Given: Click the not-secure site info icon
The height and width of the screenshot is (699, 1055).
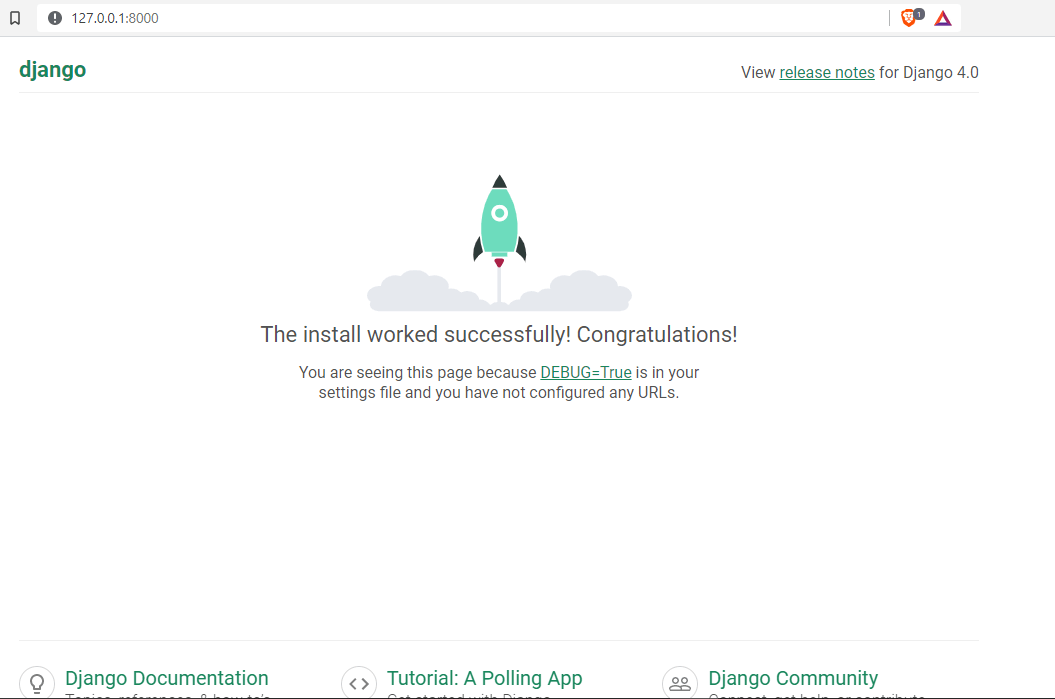Looking at the screenshot, I should [55, 18].
